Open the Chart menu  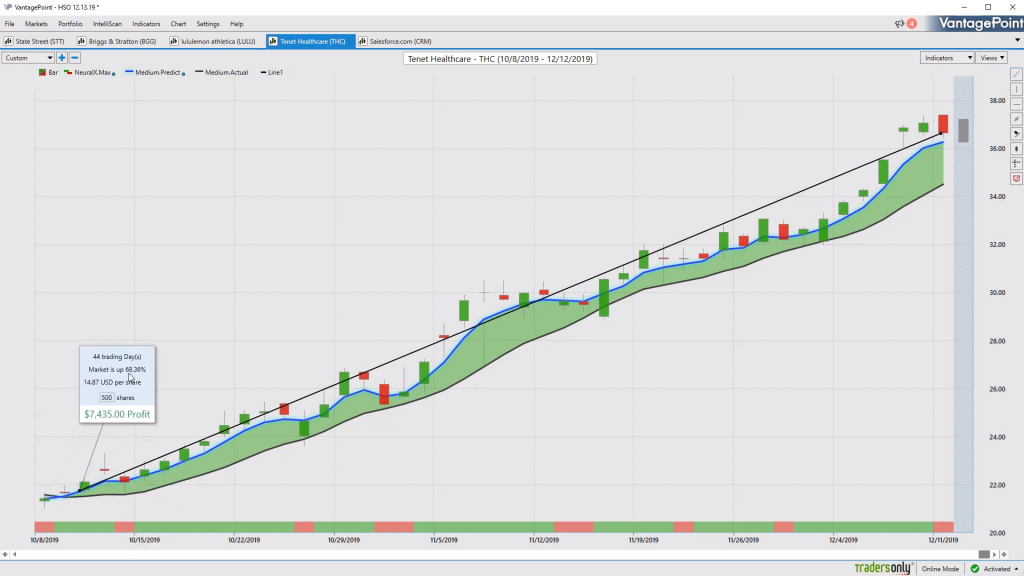coord(178,24)
